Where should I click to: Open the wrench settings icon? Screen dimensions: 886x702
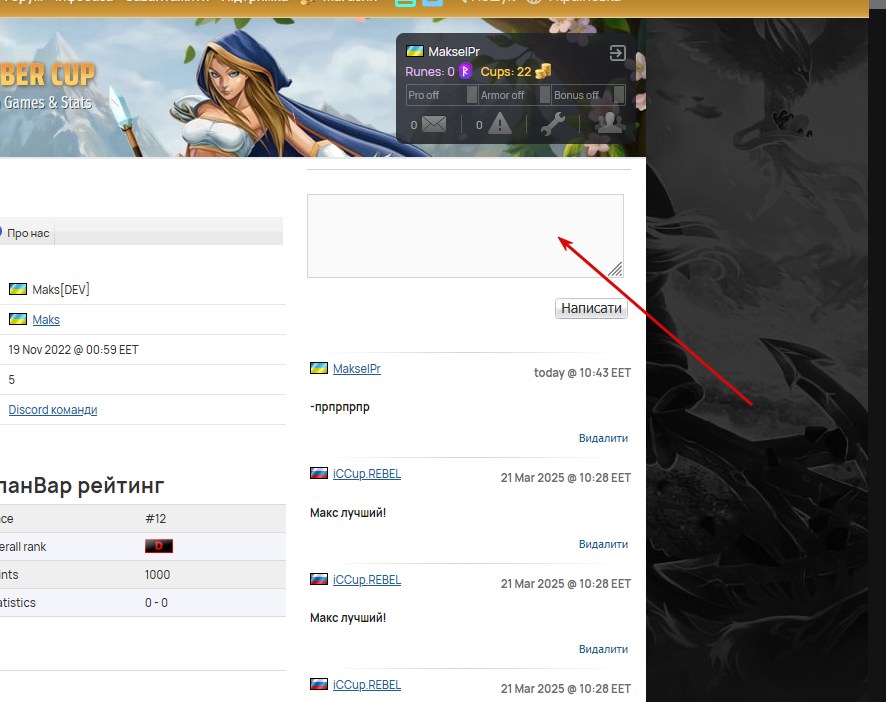[x=553, y=124]
